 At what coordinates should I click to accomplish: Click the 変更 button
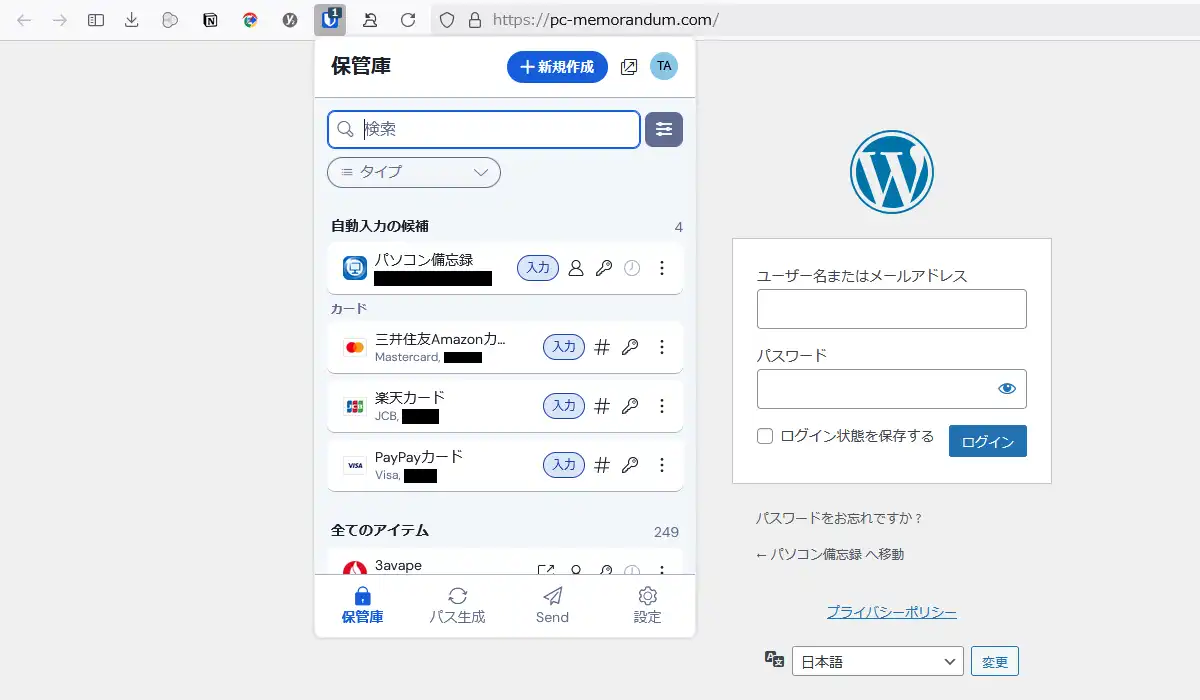(995, 661)
